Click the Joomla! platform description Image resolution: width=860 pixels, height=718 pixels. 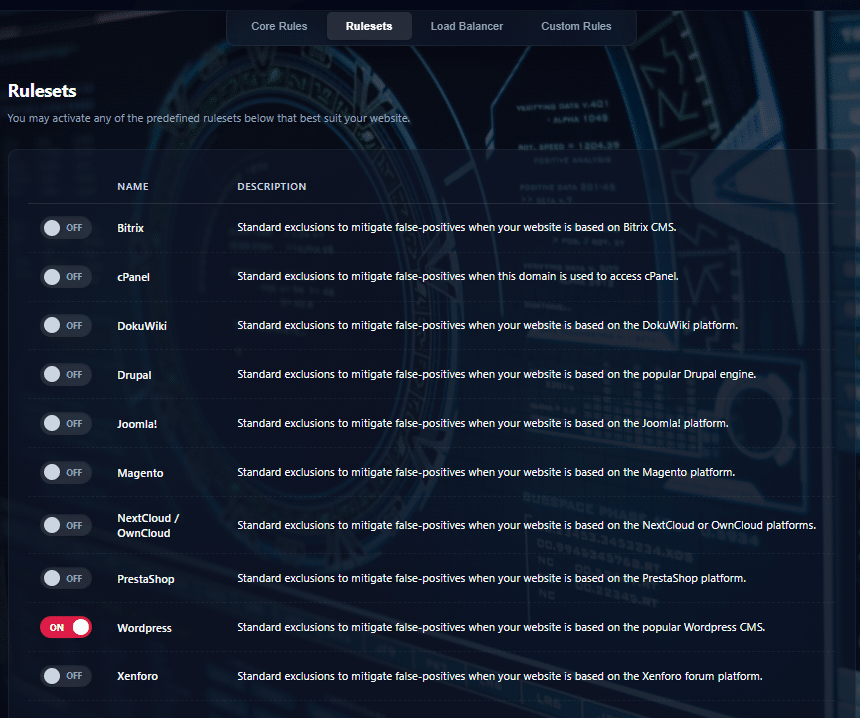tap(483, 423)
